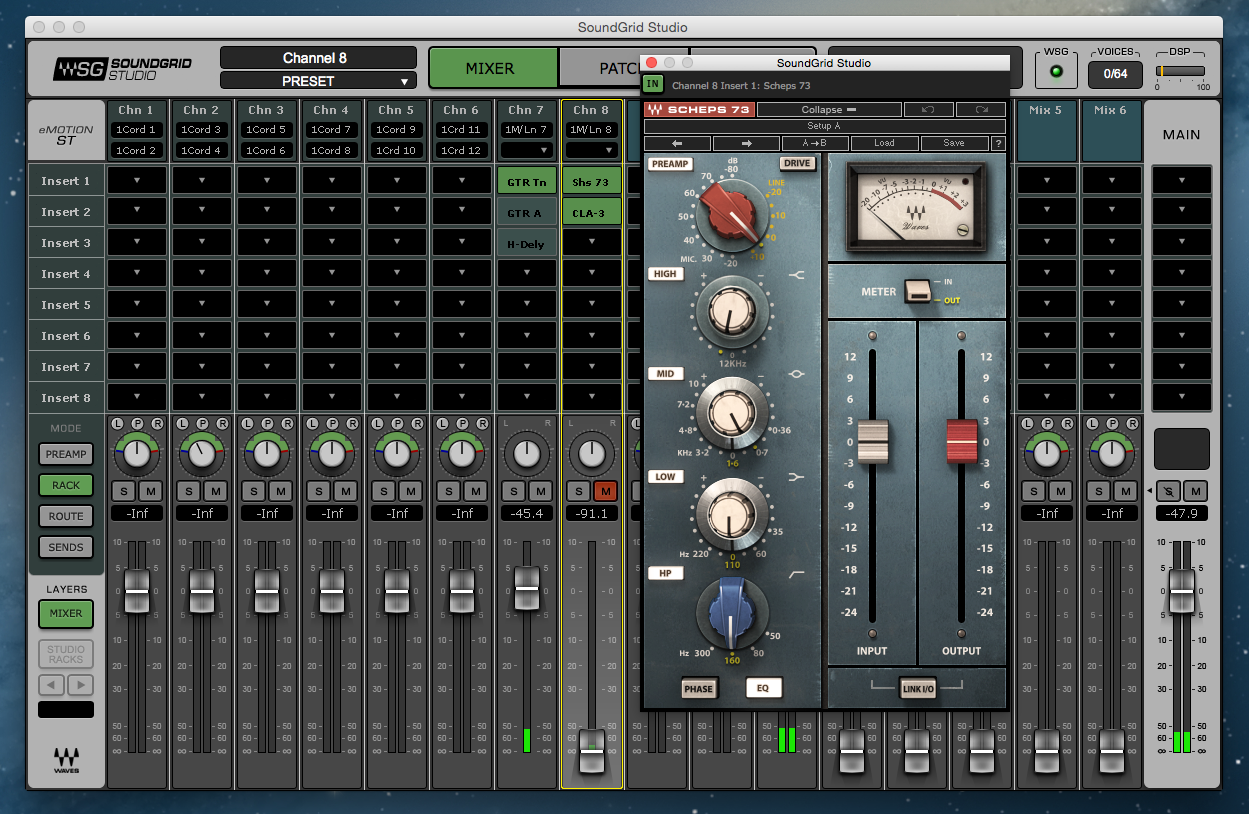Click the WSG green status LED

tap(1055, 72)
